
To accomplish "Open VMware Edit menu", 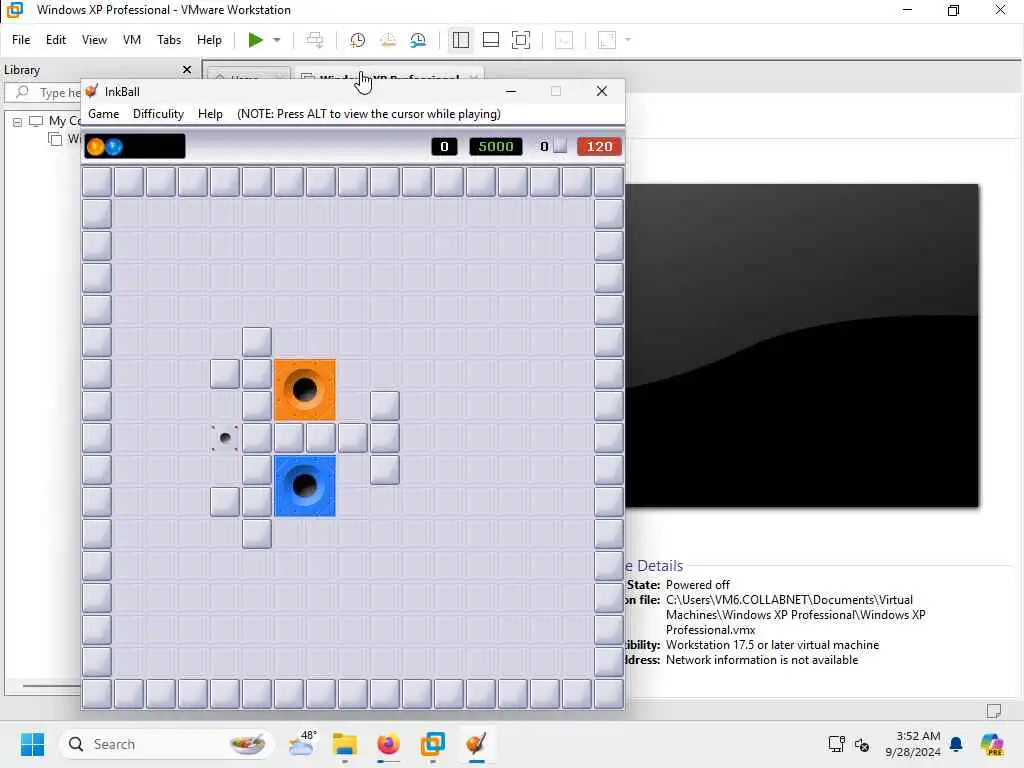I will coord(56,40).
